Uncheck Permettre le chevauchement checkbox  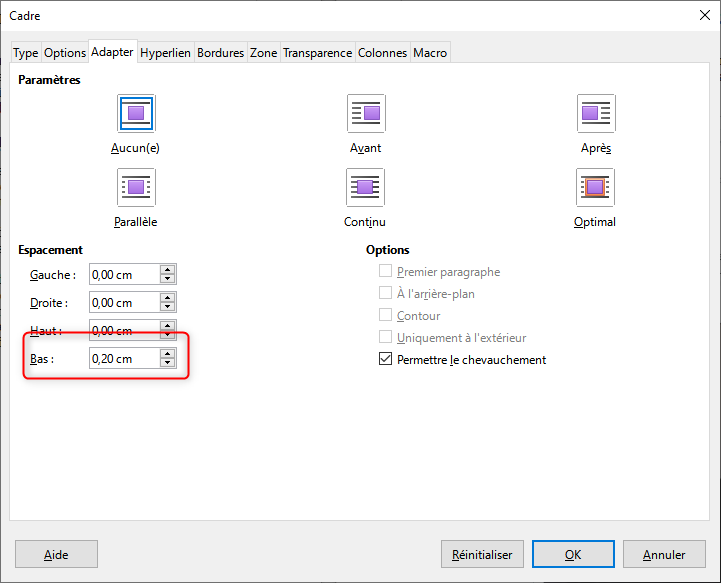point(386,360)
